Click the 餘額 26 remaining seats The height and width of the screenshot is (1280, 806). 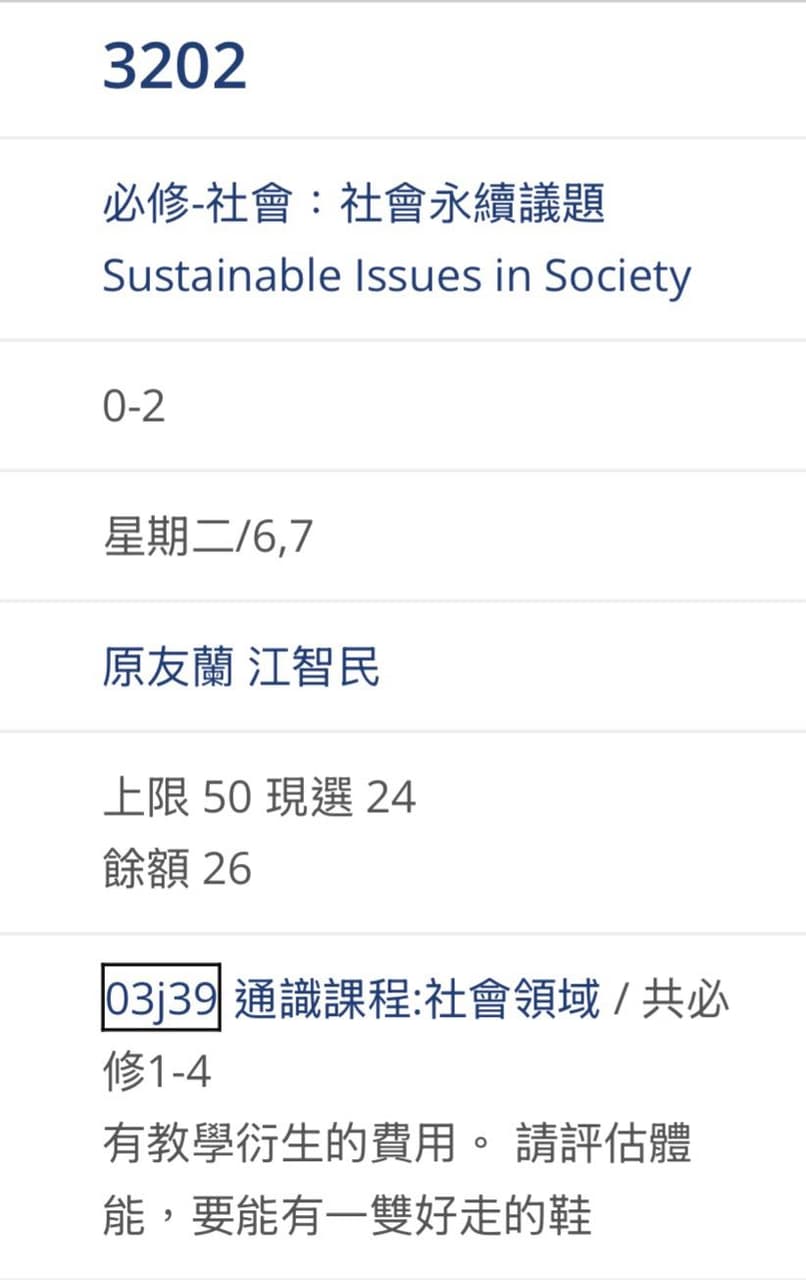pos(177,868)
